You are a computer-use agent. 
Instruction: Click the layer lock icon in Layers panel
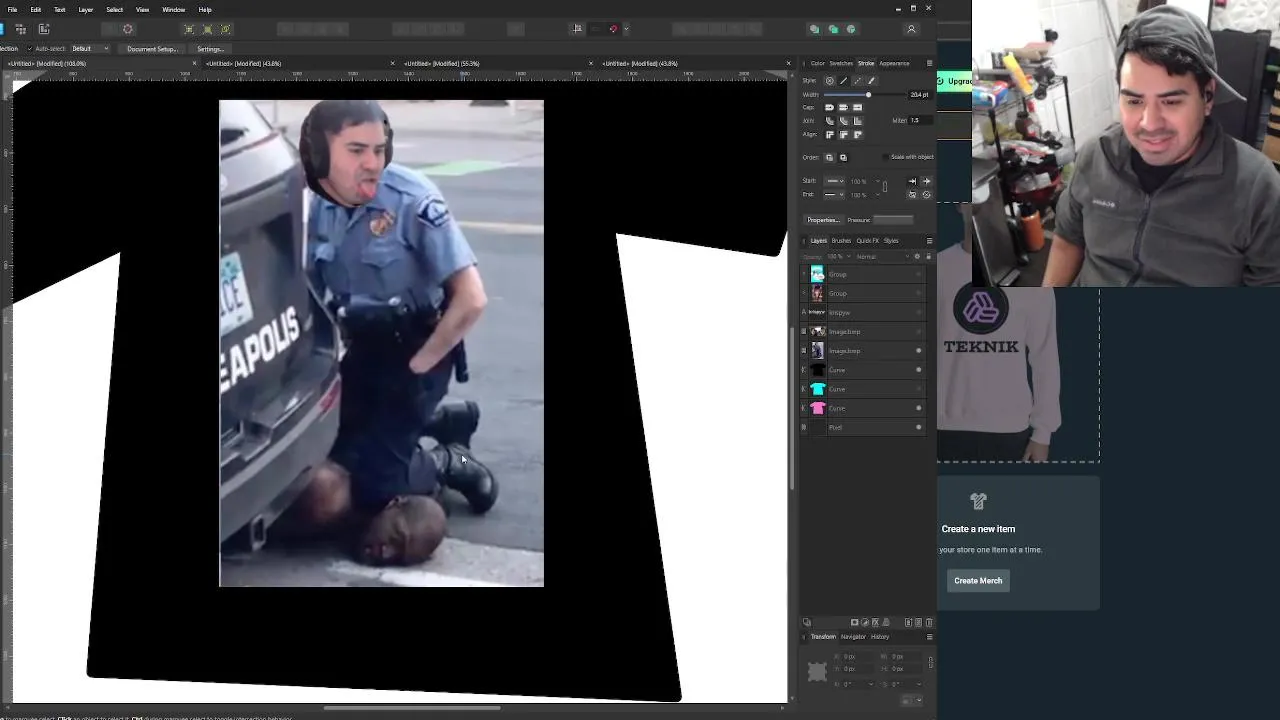(x=928, y=256)
